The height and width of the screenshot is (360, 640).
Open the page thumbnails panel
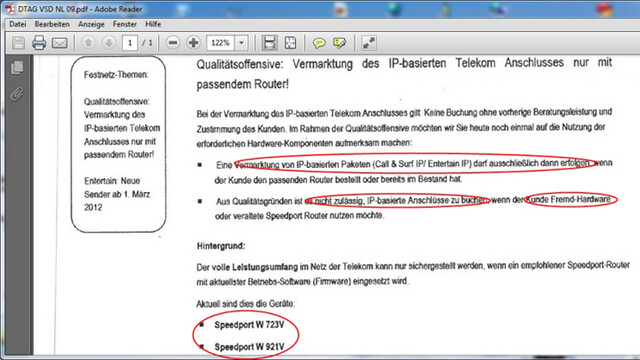17,67
